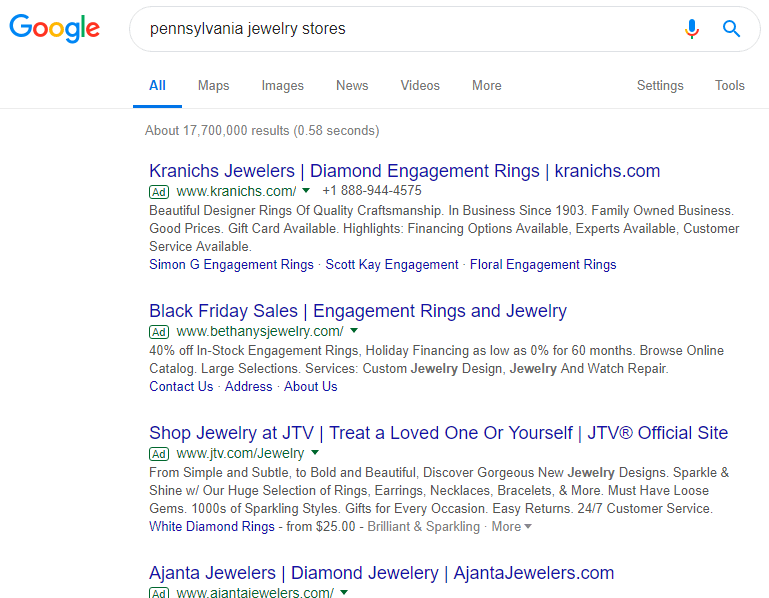The width and height of the screenshot is (769, 598).
Task: Select the All tab
Action: [x=157, y=85]
